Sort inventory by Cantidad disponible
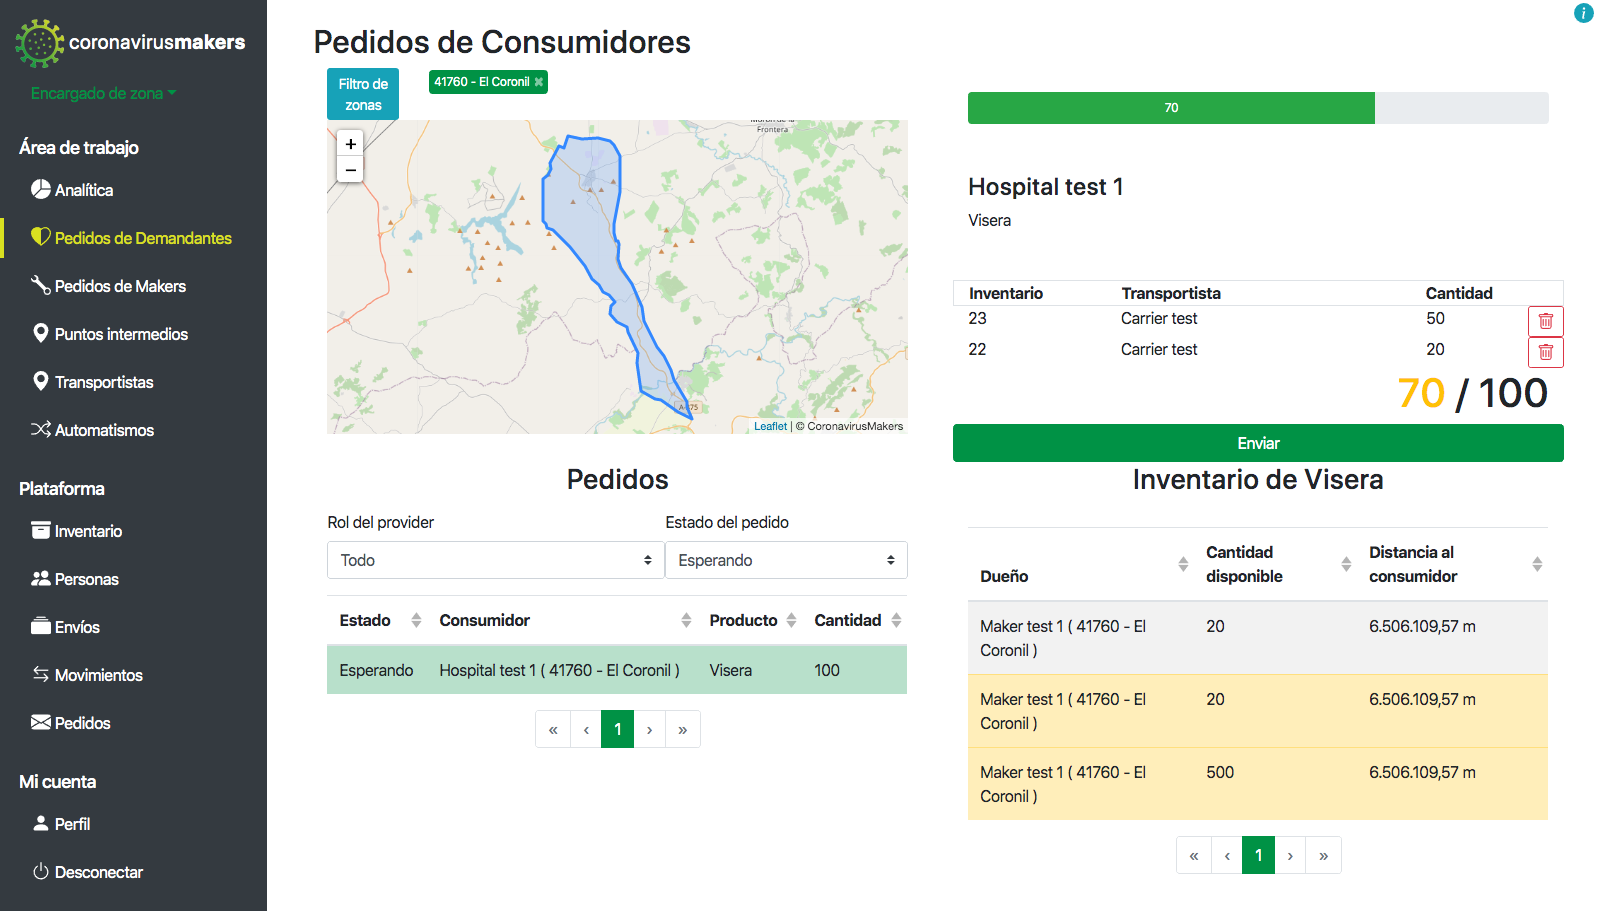The width and height of the screenshot is (1601, 911). 1346,564
